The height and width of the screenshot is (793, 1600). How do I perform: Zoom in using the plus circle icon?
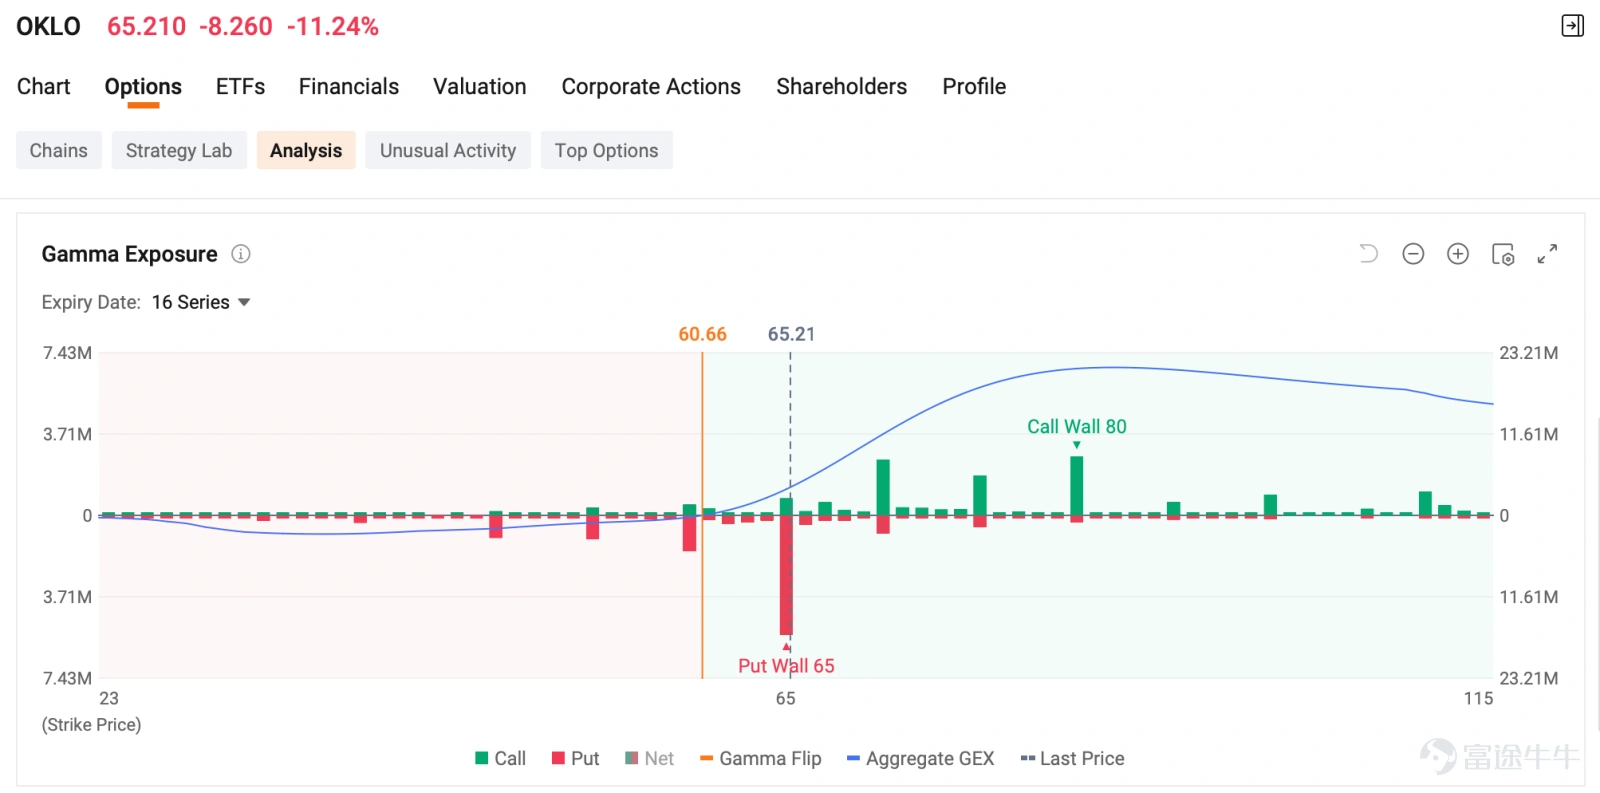[x=1458, y=254]
